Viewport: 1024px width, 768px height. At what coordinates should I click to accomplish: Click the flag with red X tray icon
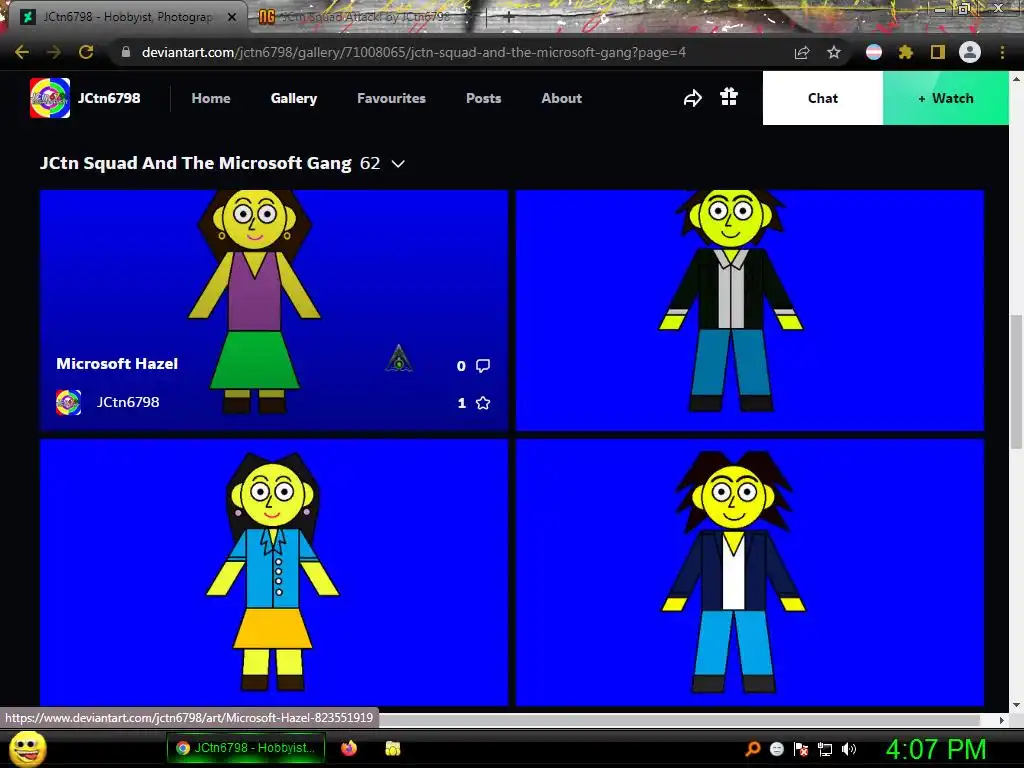tap(801, 749)
